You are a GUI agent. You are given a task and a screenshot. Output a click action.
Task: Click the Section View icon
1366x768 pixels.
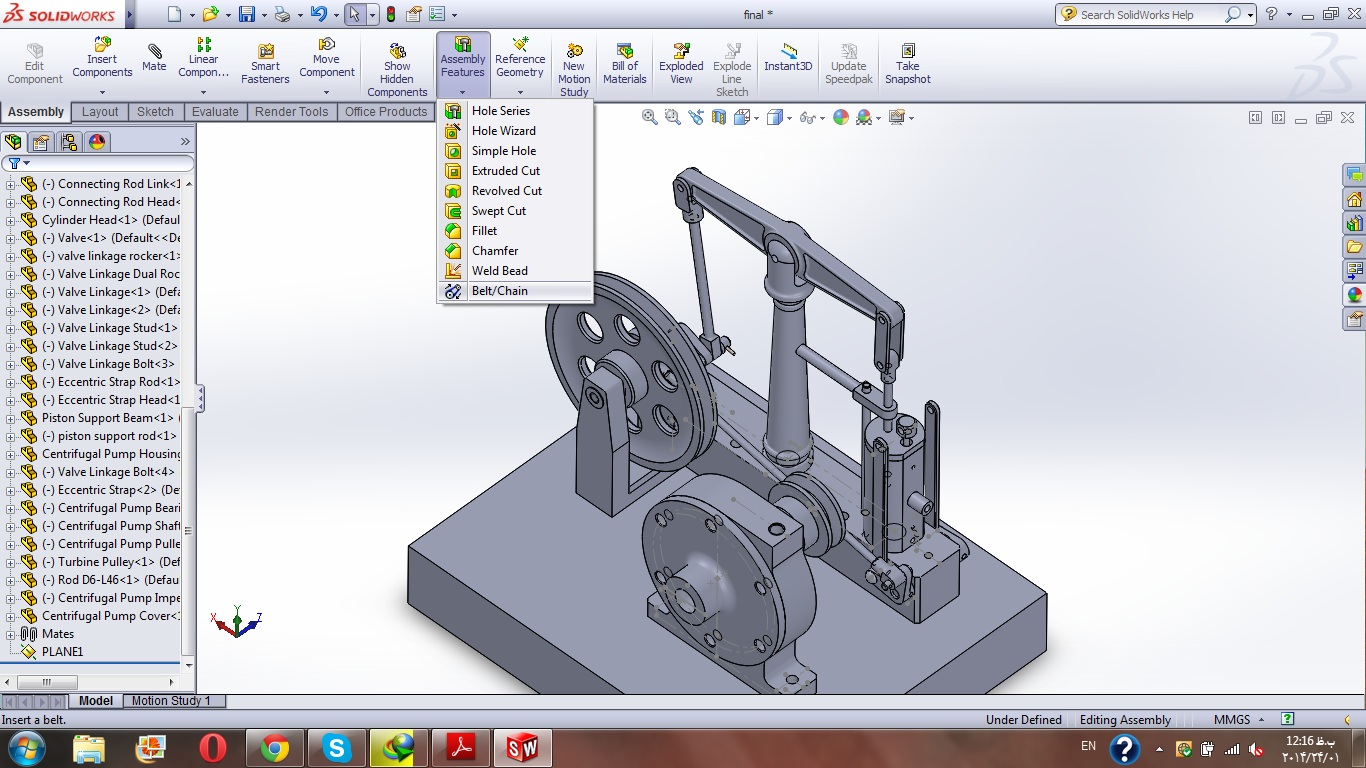[719, 117]
